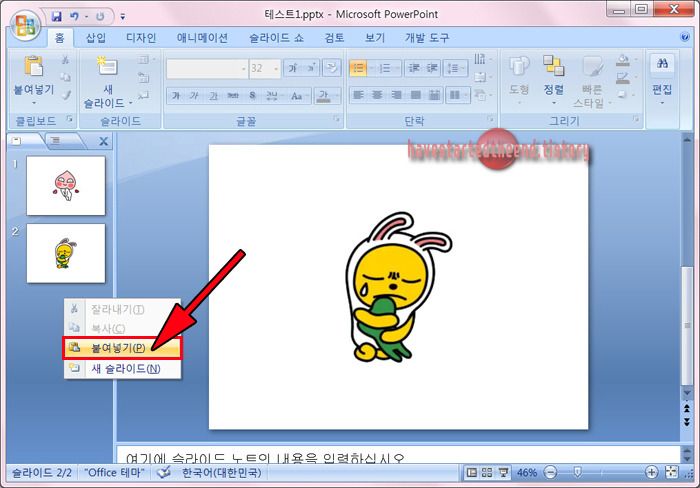
Task: Switch to the 보기 ribbon tab
Action: (x=375, y=38)
